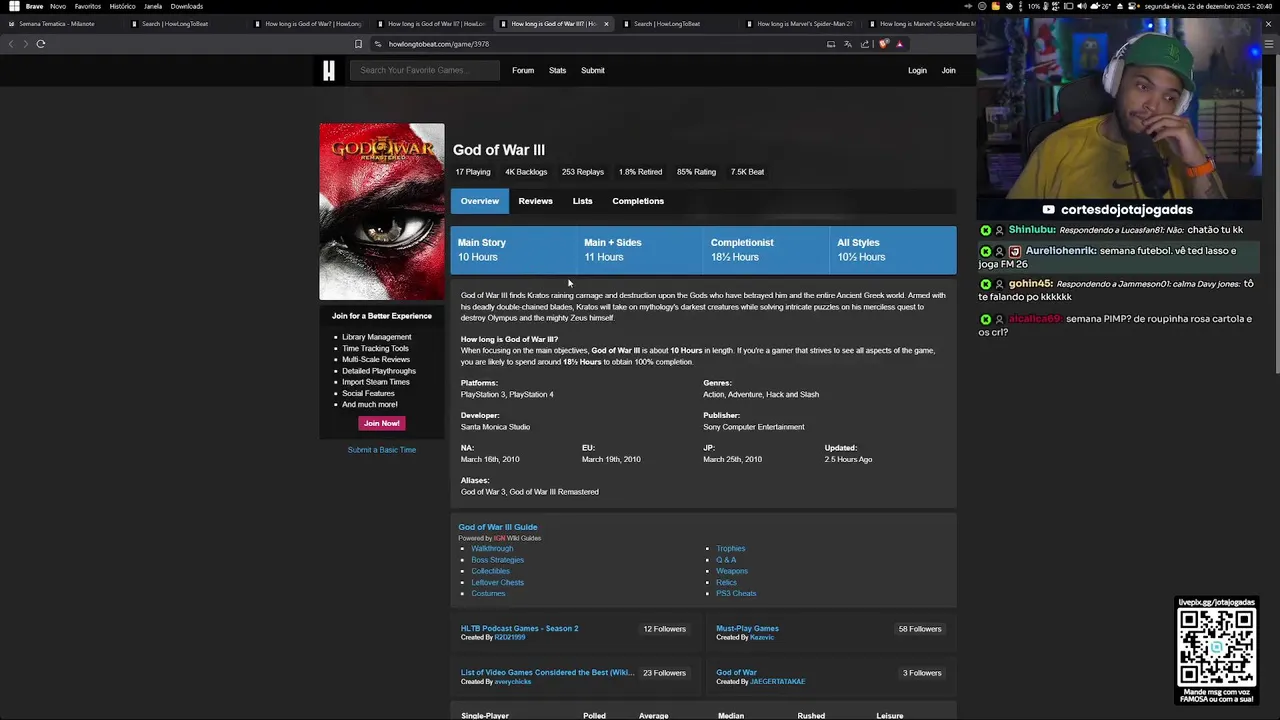Click the bookmark icon in address bar
Image resolution: width=1280 pixels, height=720 pixels.
[358, 44]
